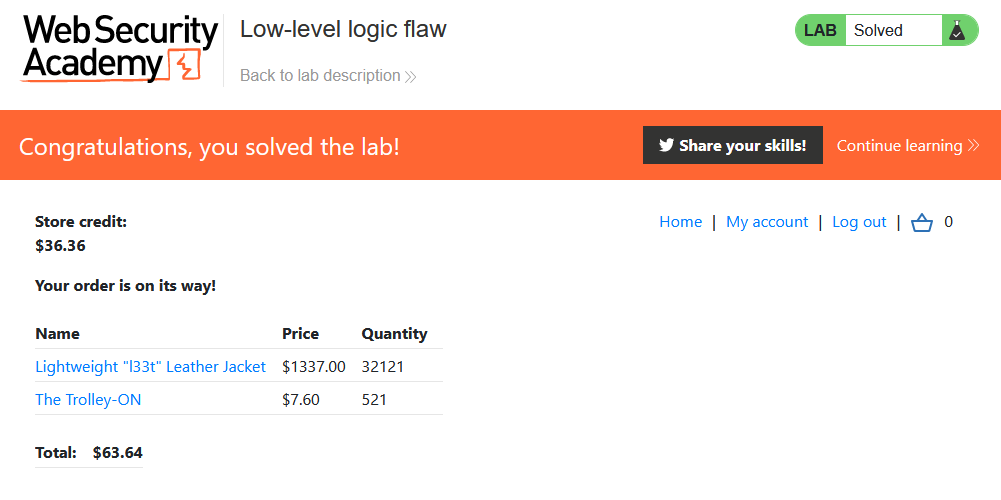1001x500 pixels.
Task: Open the shopping basket icon
Action: [922, 223]
